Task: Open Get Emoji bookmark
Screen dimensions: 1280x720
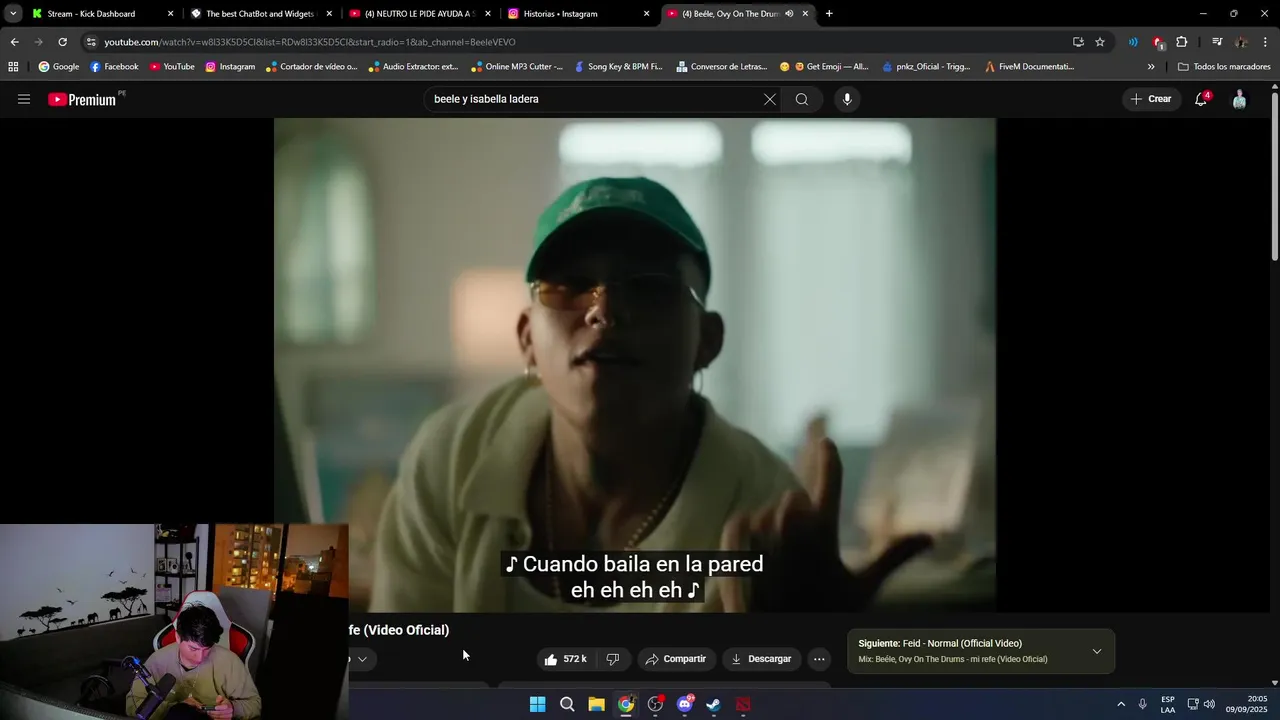Action: click(x=824, y=67)
